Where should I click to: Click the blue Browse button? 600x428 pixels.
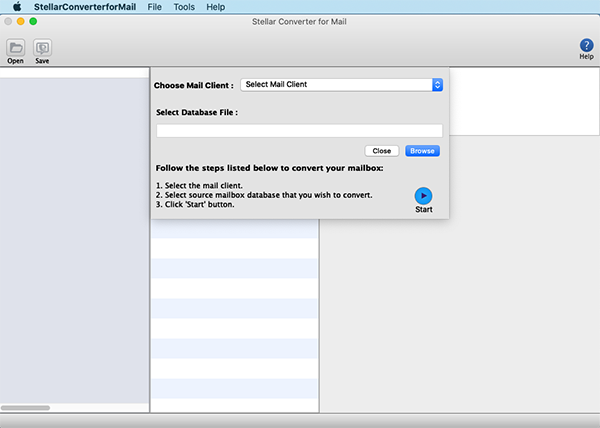pyautogui.click(x=422, y=151)
